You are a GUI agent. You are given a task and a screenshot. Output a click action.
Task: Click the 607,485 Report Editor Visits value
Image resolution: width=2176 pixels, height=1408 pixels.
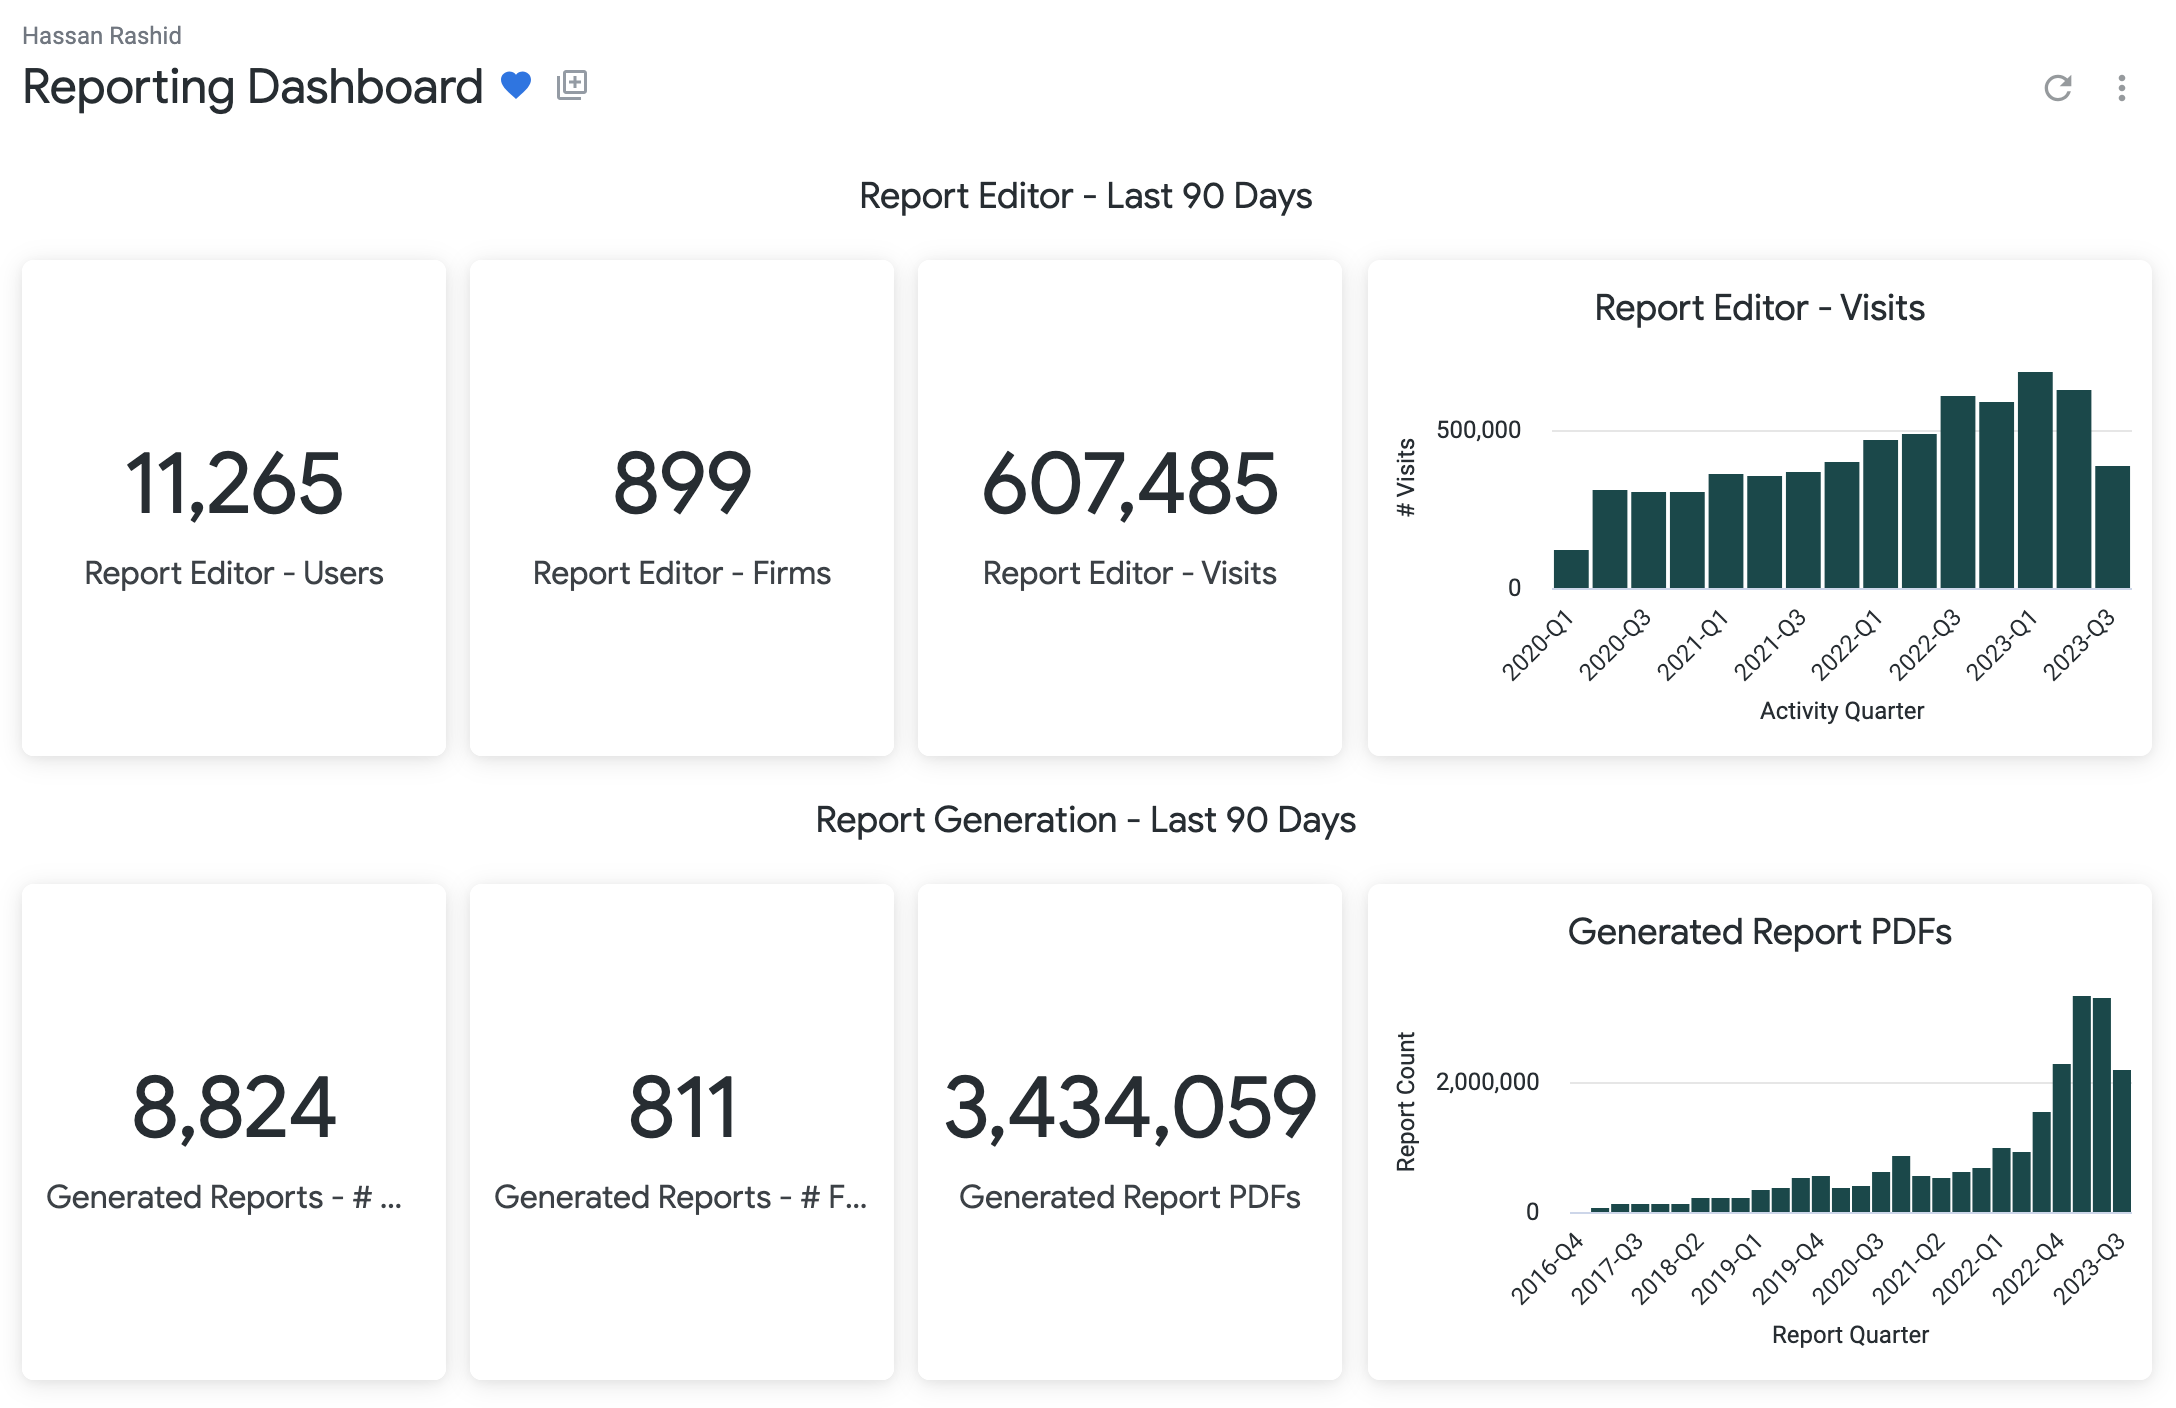pyautogui.click(x=1129, y=484)
